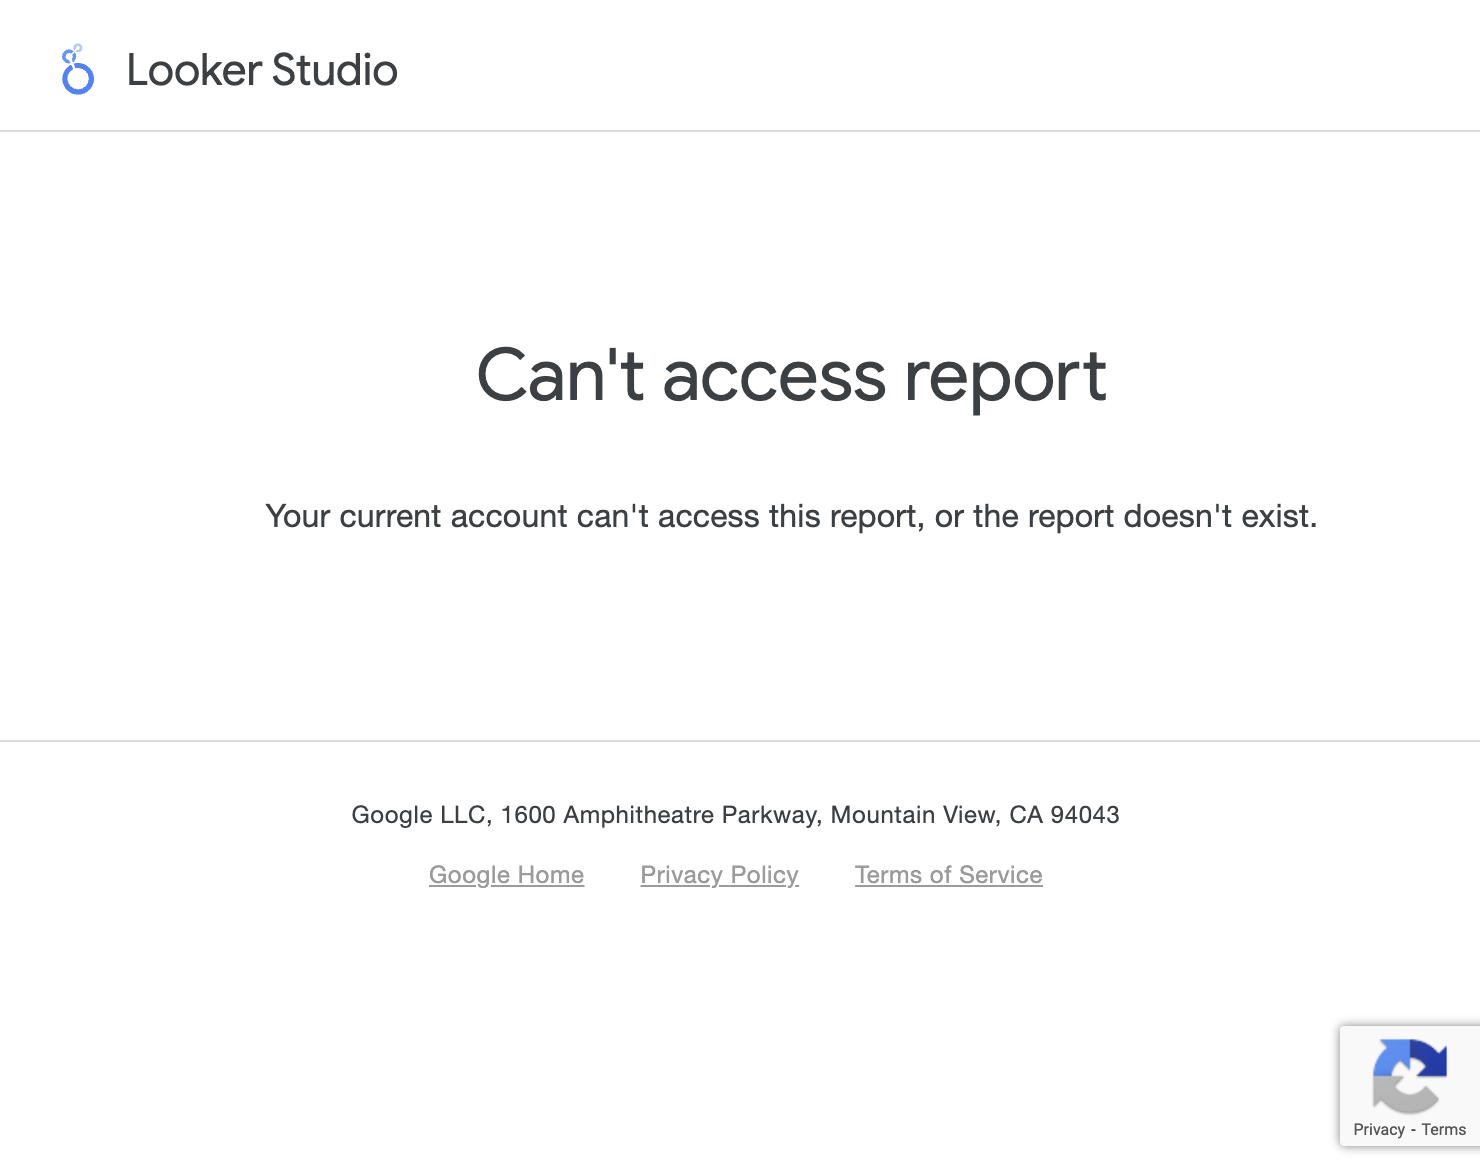The height and width of the screenshot is (1174, 1482).
Task: Click "this report" in the error message
Action: tap(846, 516)
